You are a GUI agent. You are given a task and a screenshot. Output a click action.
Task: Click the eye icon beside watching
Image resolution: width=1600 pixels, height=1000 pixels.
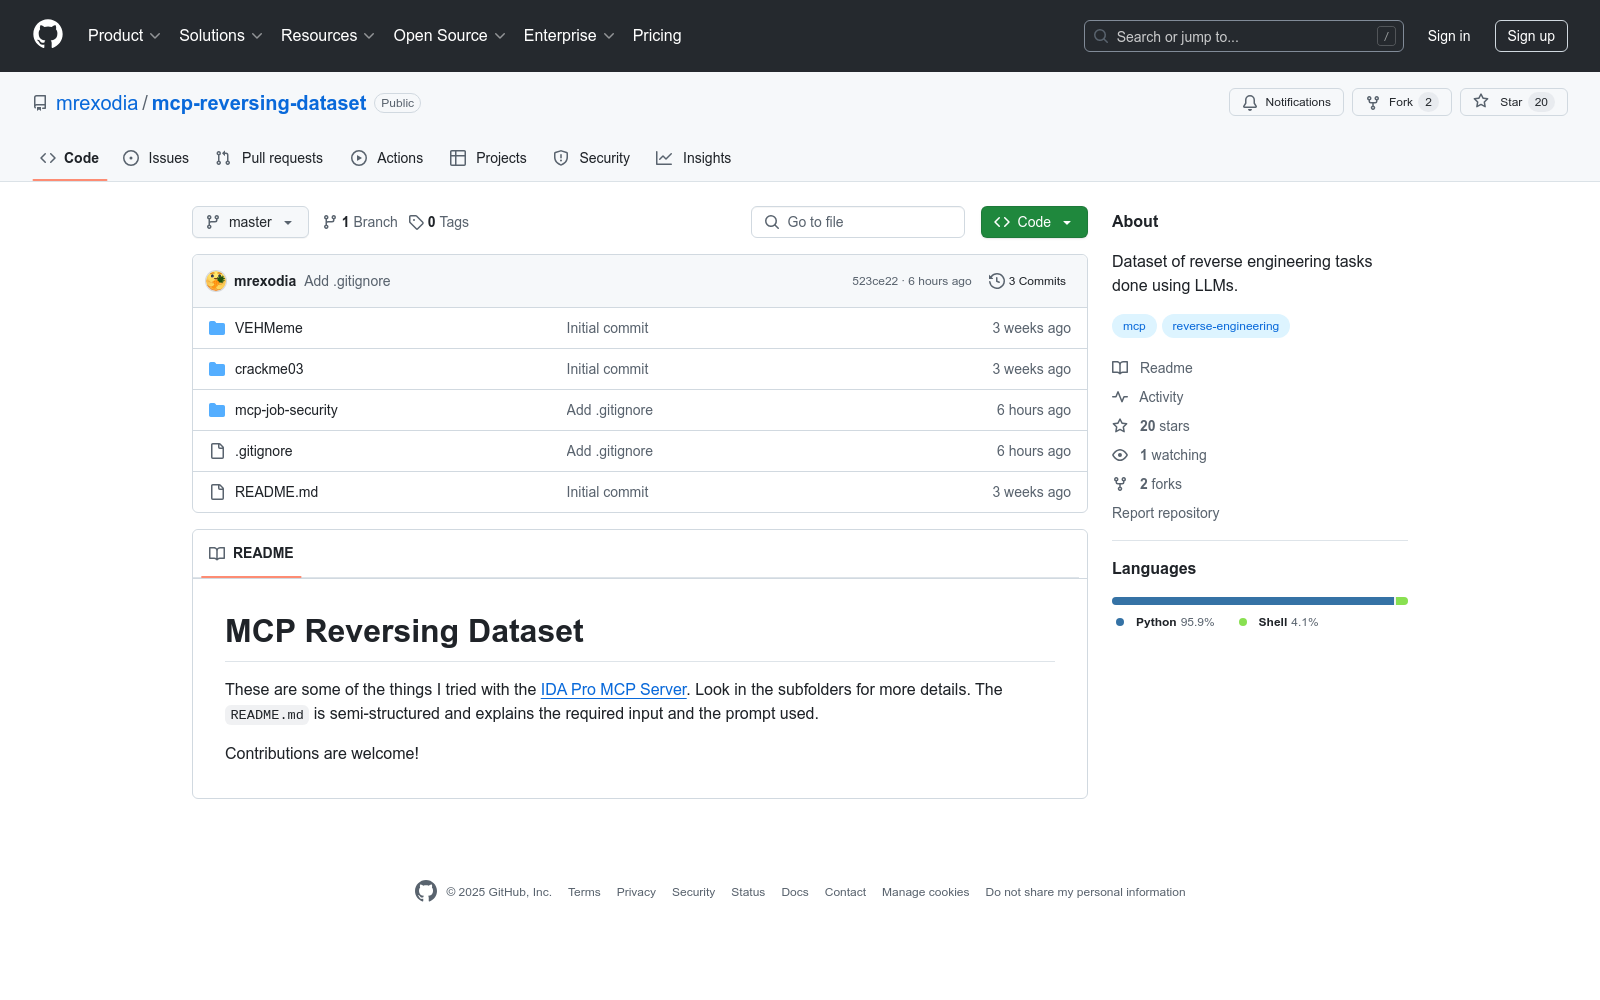[1120, 455]
